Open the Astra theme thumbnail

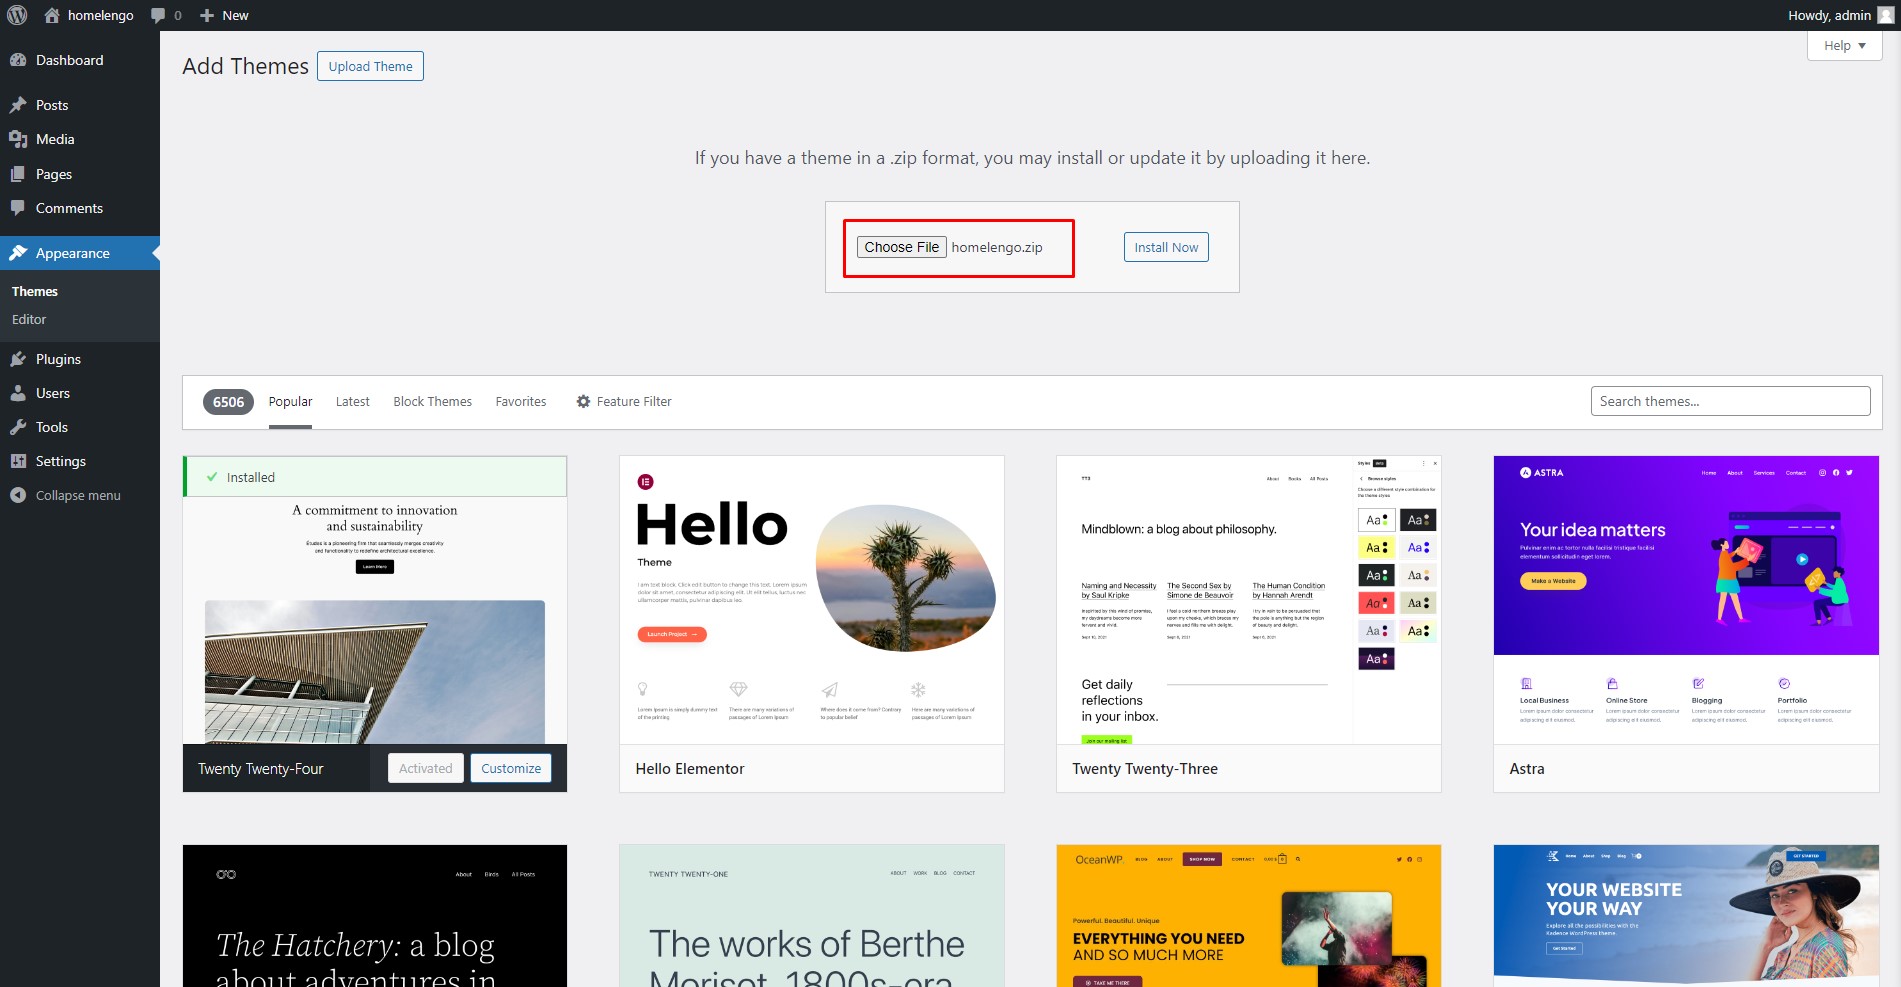(1686, 600)
